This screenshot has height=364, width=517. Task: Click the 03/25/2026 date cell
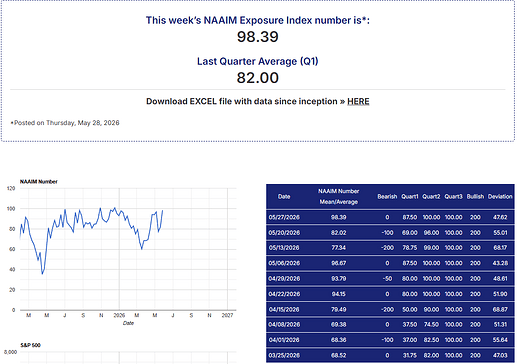point(284,355)
